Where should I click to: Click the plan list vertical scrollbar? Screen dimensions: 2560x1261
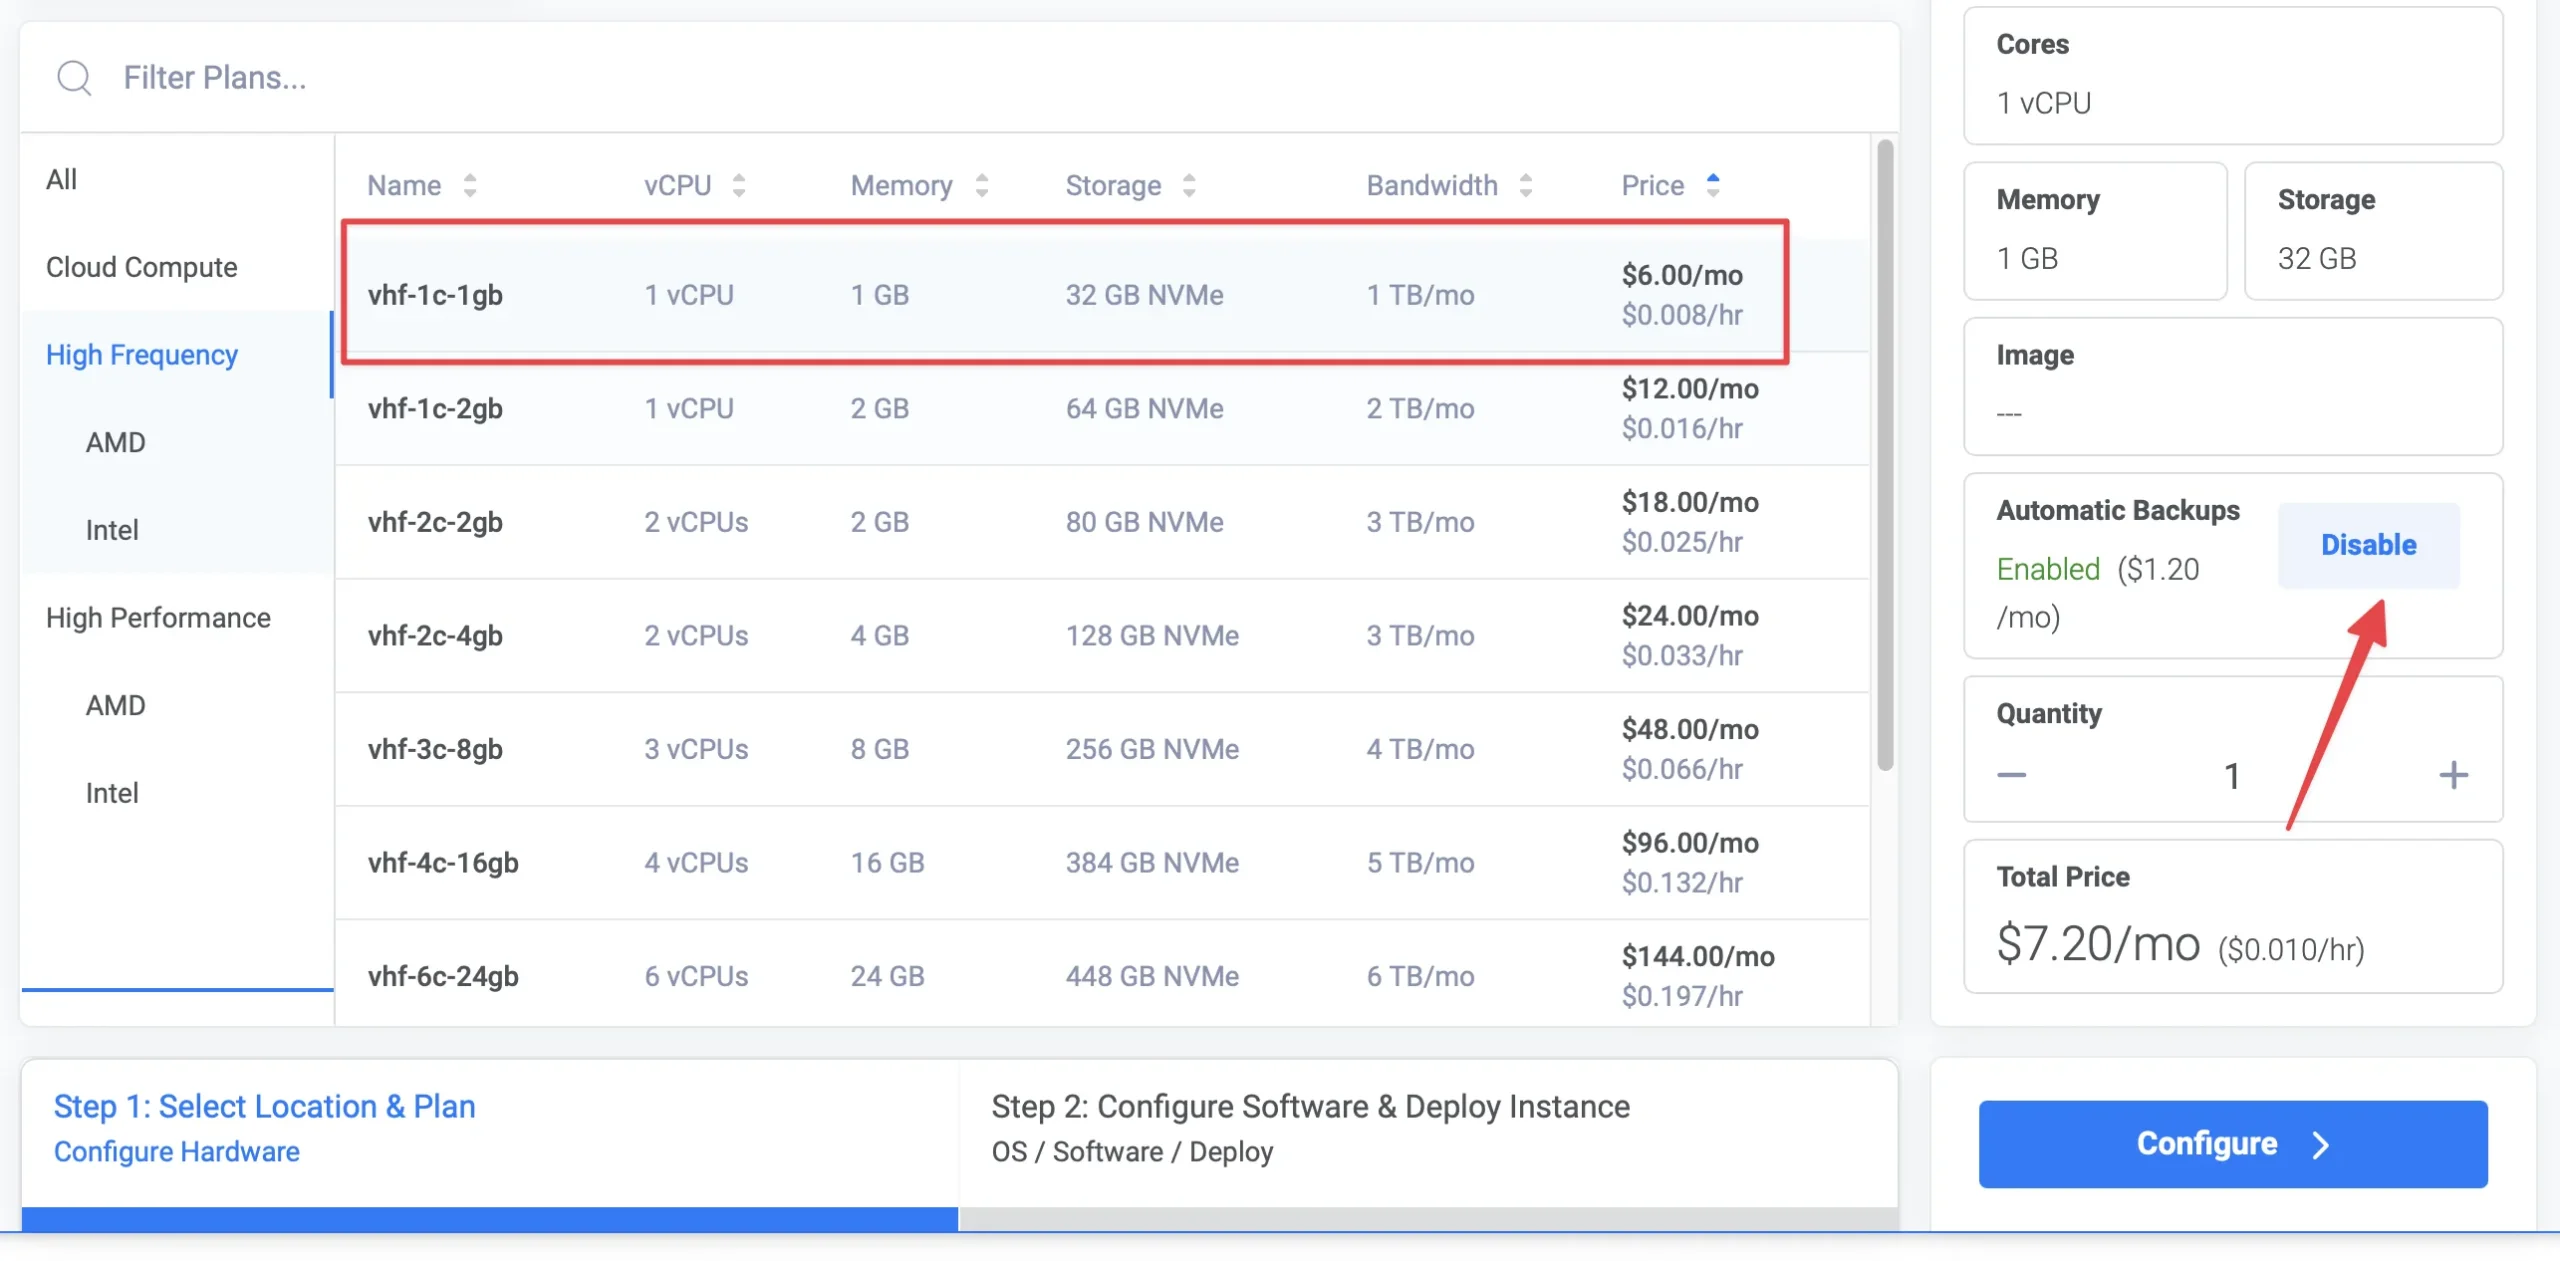1885,455
